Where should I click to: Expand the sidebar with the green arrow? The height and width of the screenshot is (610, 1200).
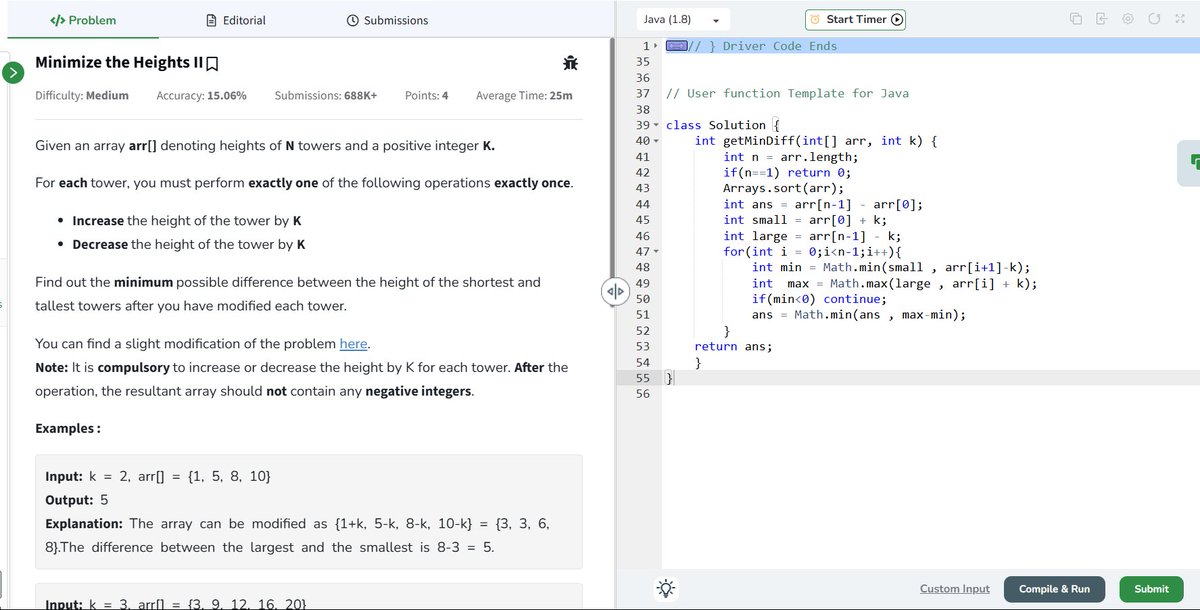coord(12,73)
